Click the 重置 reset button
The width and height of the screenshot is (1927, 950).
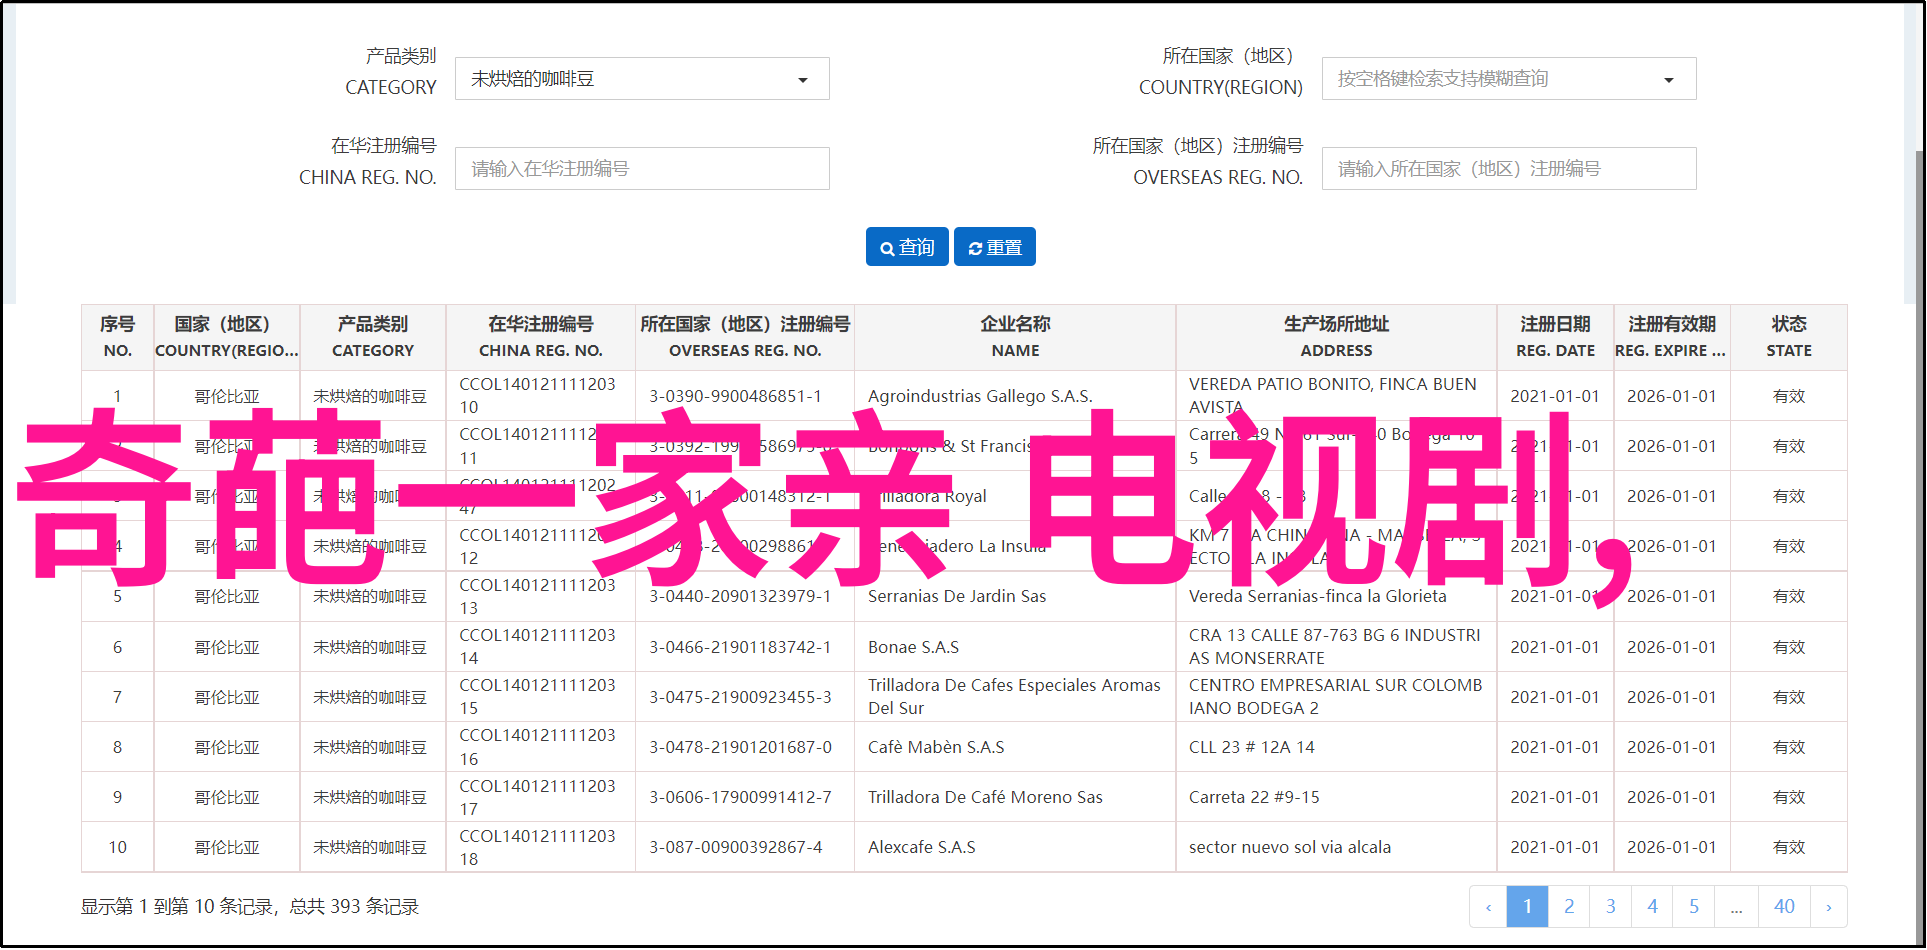click(x=995, y=247)
